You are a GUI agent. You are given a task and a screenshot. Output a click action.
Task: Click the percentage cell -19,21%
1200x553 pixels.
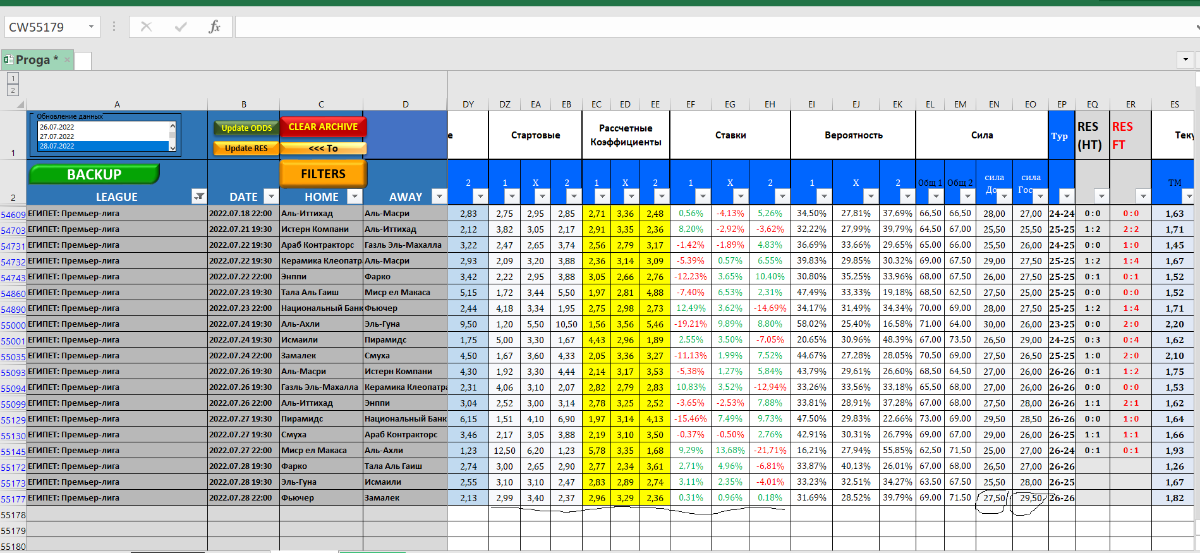pyautogui.click(x=691, y=324)
